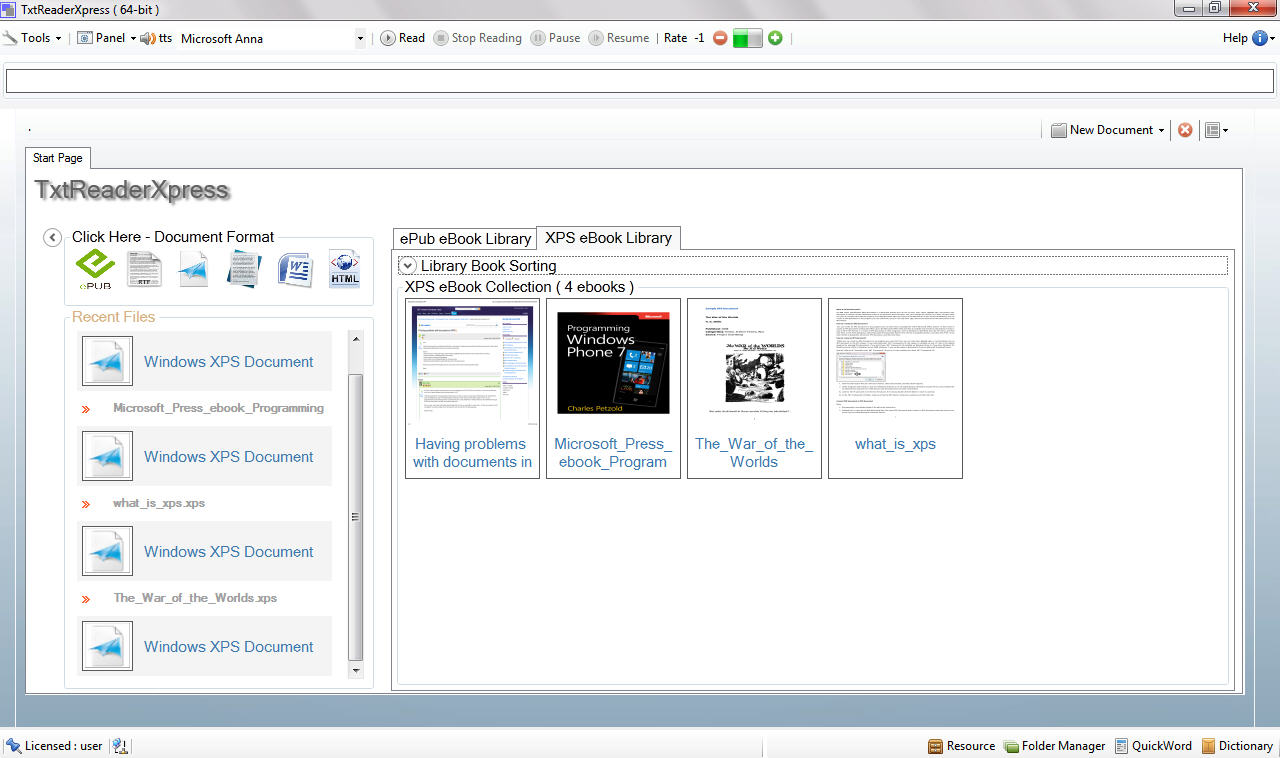Open Folder Manager in status bar
This screenshot has width=1281, height=758.
(x=1055, y=746)
